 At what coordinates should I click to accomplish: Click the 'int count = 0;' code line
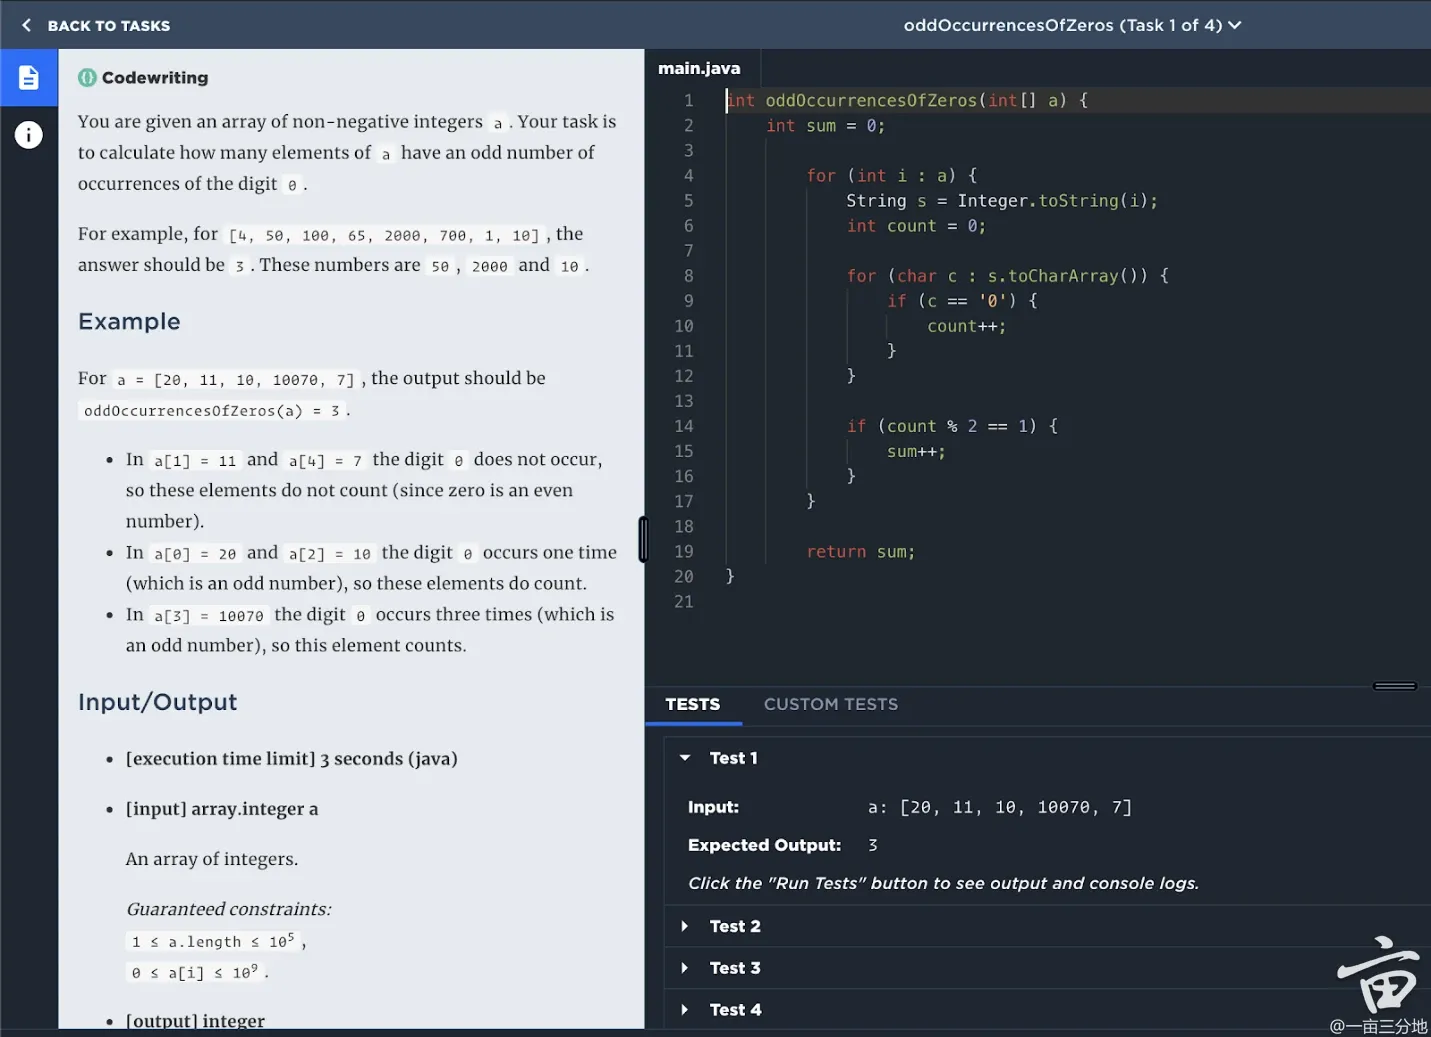point(917,226)
